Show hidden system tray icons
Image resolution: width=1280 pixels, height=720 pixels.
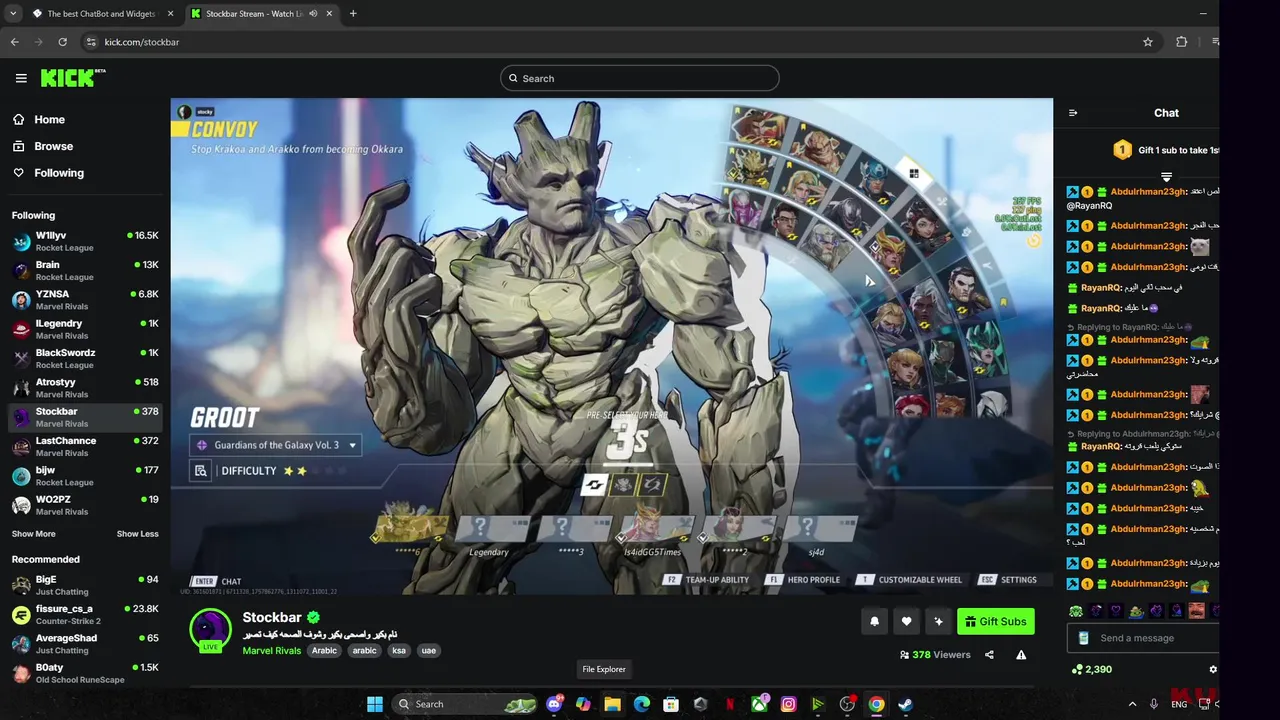tap(1132, 704)
